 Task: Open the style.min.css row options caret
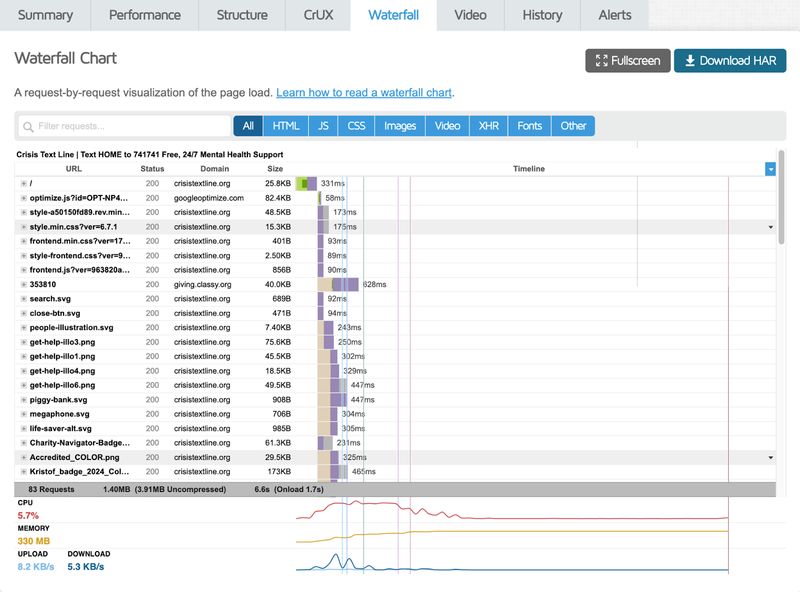point(770,229)
